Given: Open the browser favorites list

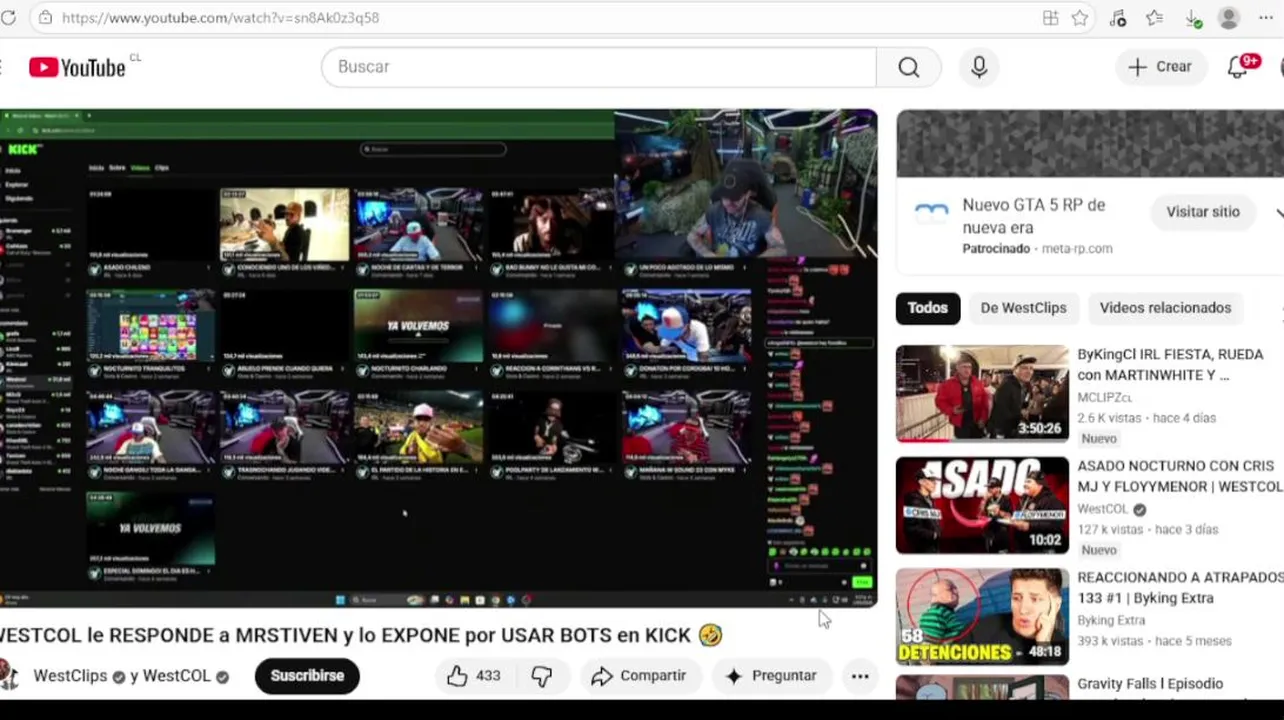Looking at the screenshot, I should (x=1155, y=18).
